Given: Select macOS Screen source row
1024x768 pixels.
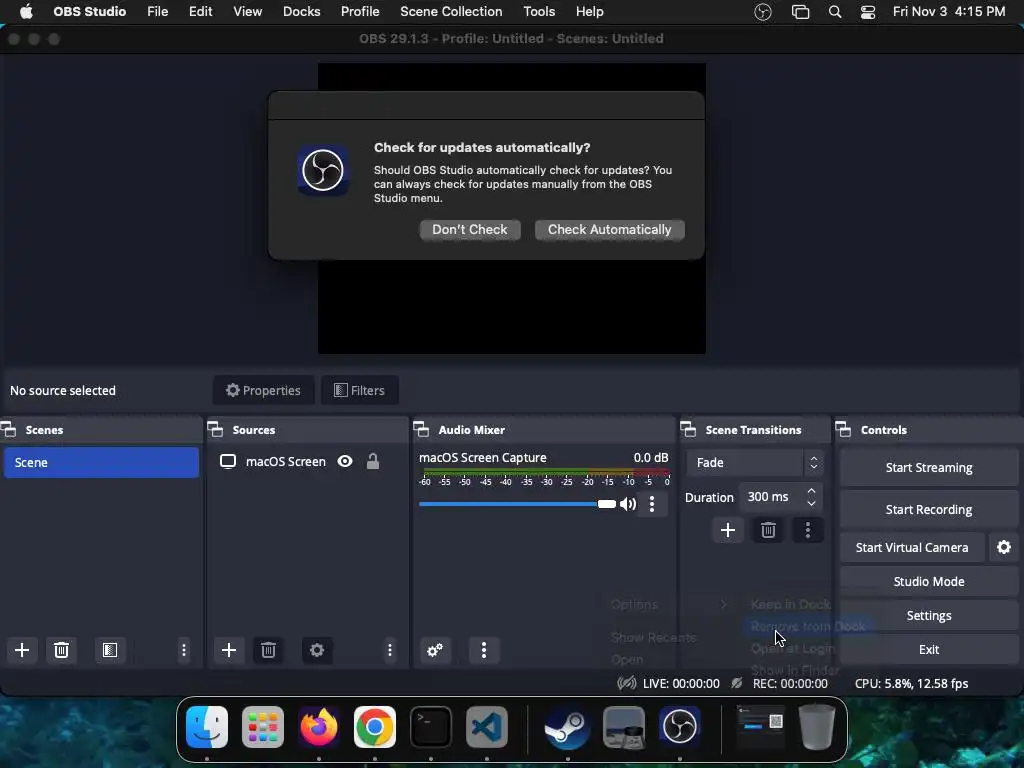Looking at the screenshot, I should [308, 462].
